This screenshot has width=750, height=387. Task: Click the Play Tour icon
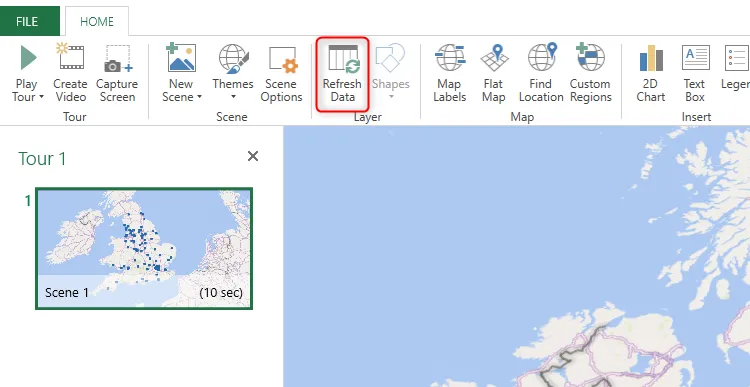[28, 58]
